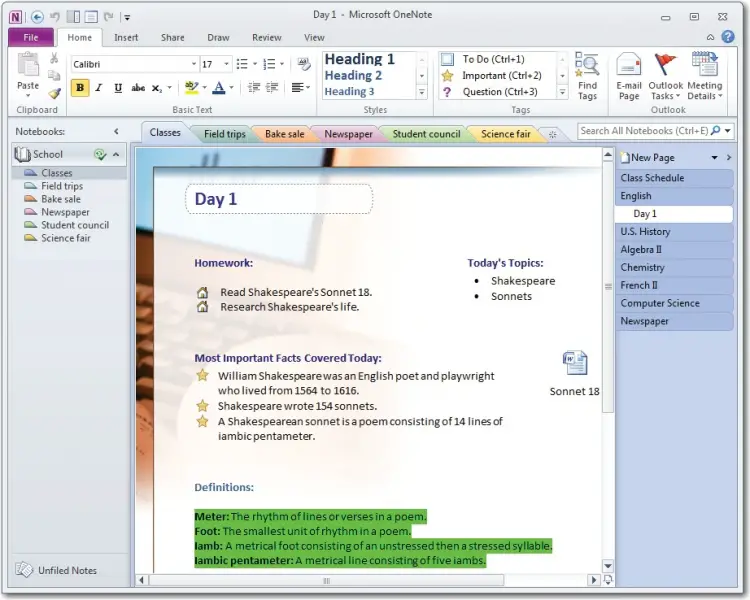750x600 pixels.
Task: Switch to the Insert ribbon tab
Action: tap(126, 37)
